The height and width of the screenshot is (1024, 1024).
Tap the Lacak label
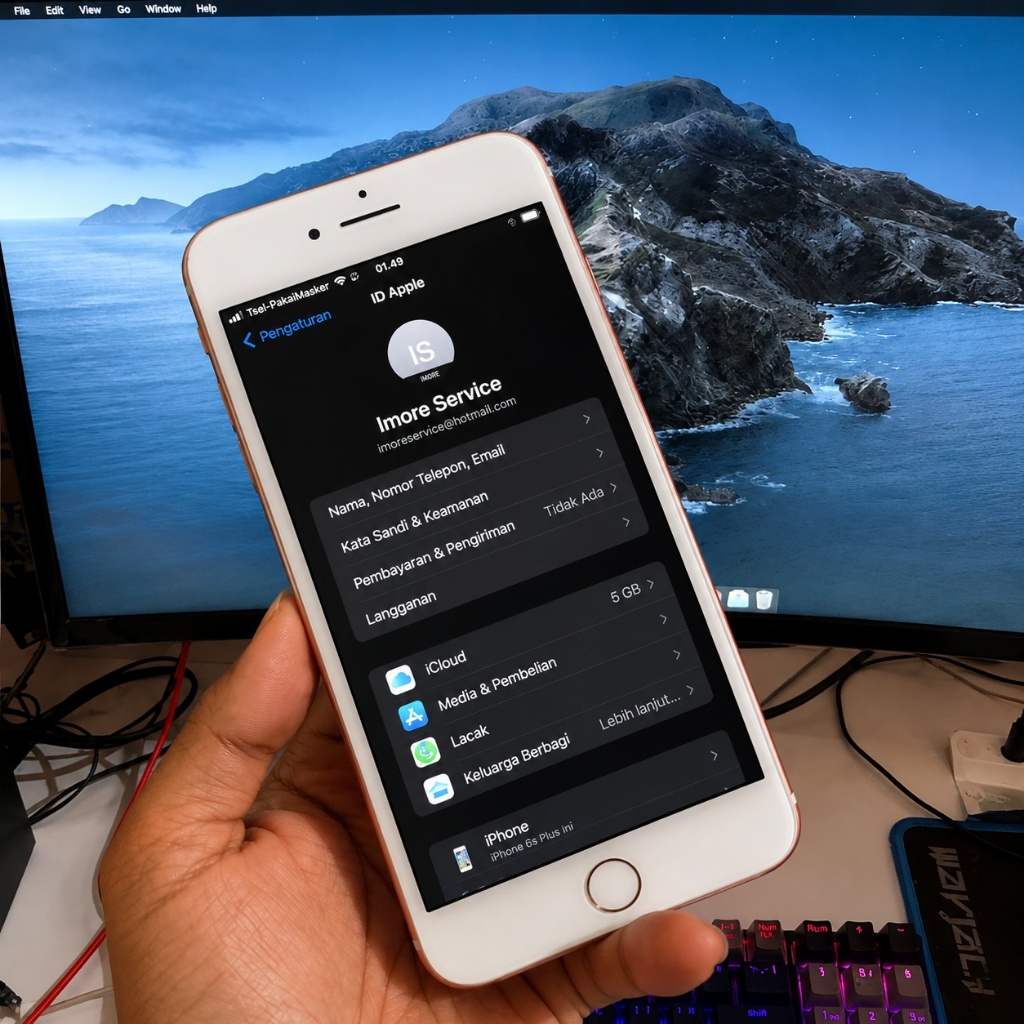[x=470, y=736]
